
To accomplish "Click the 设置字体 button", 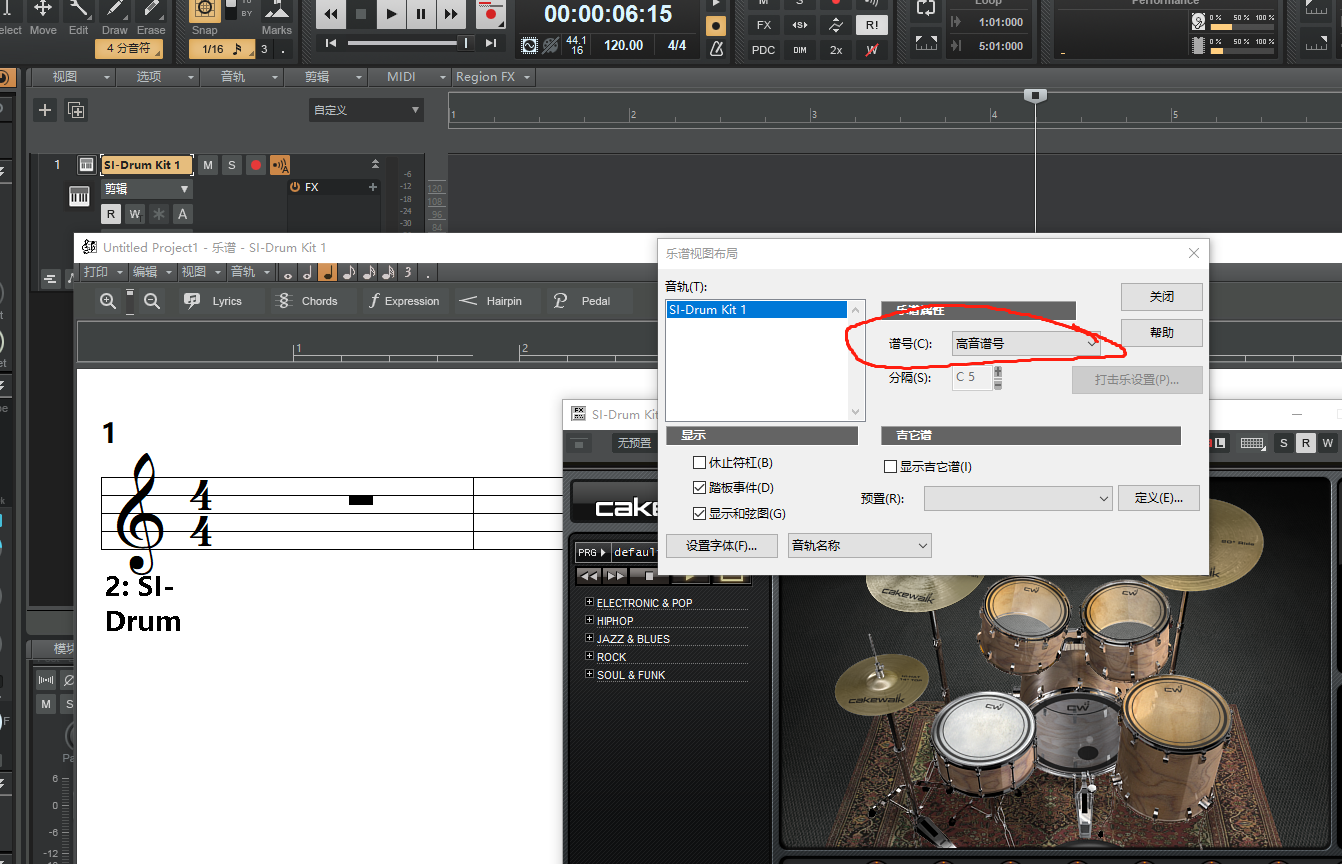I will (x=722, y=546).
